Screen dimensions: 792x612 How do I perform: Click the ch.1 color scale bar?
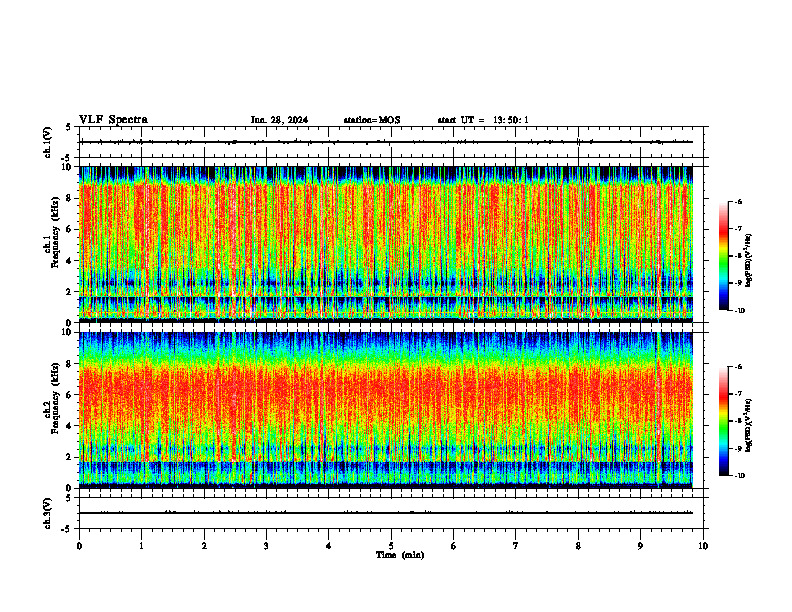coord(723,256)
